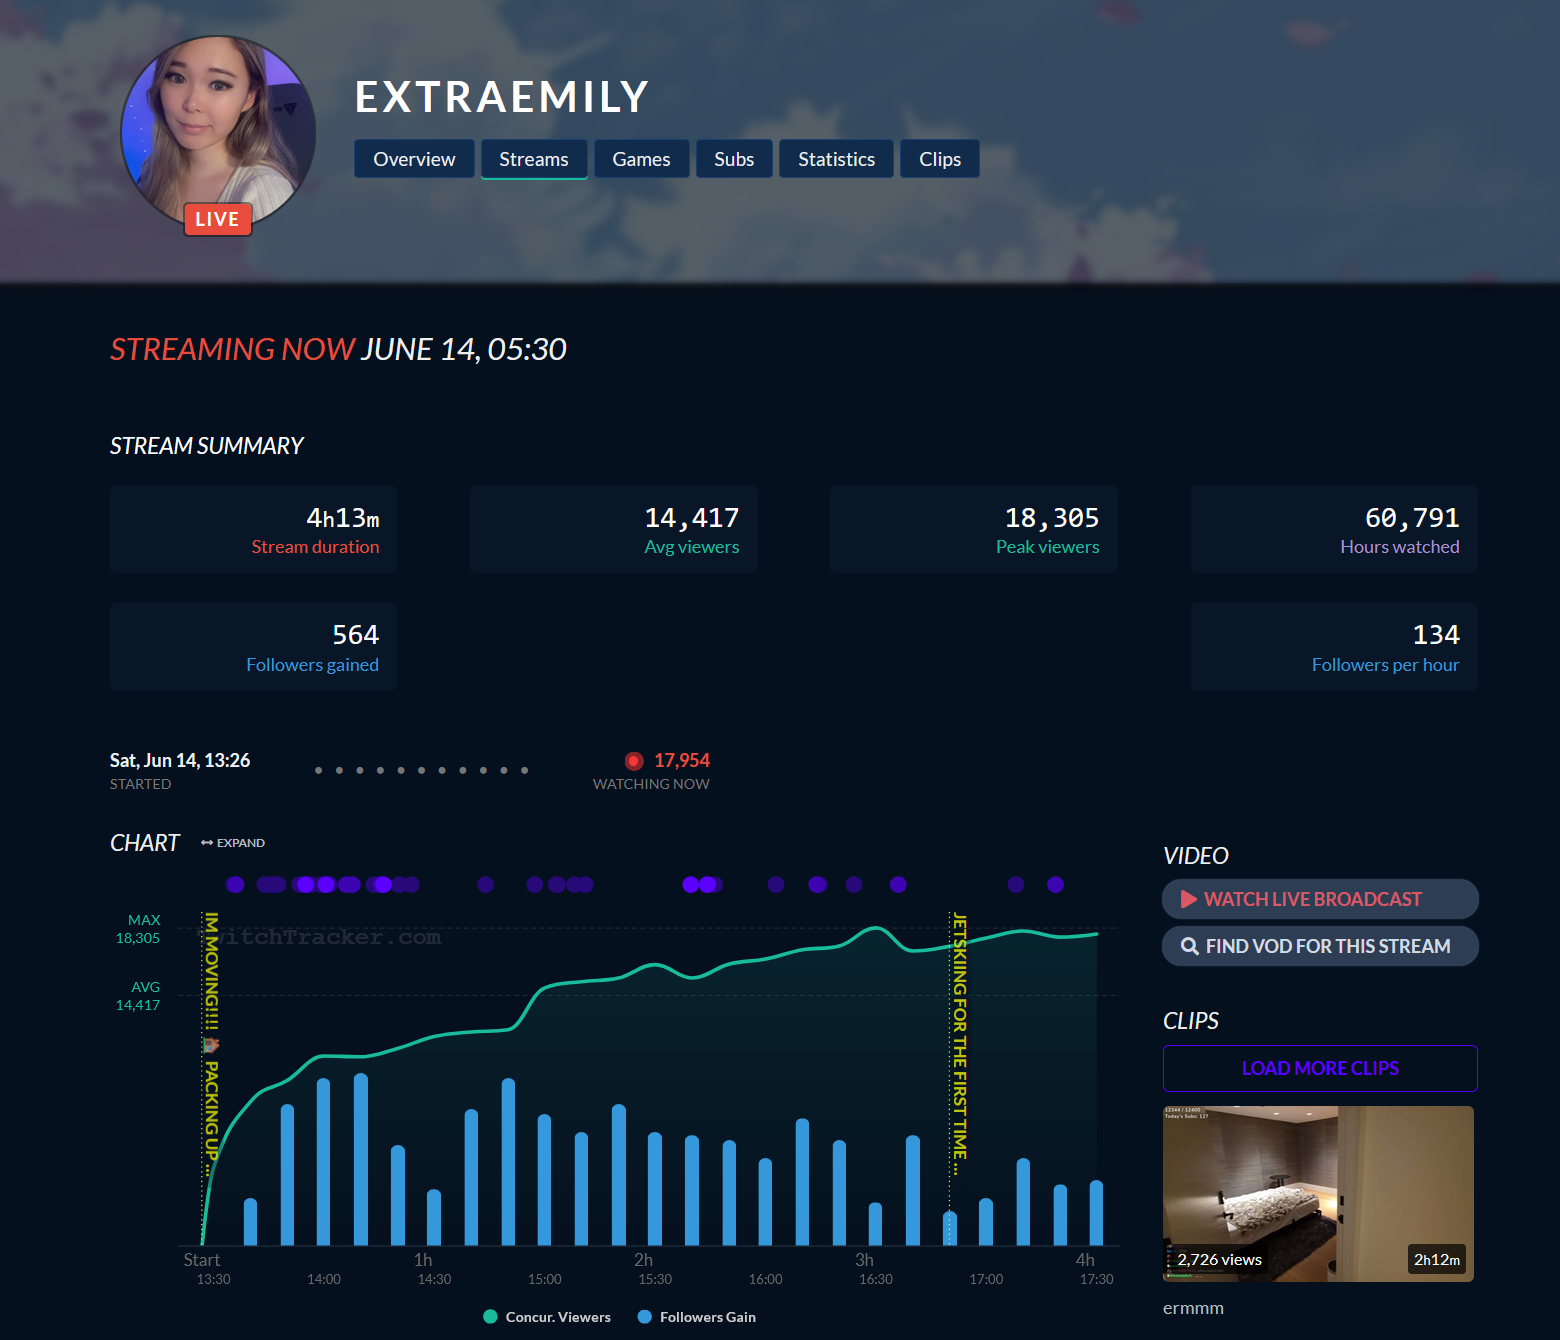Click Watch Live Broadcast button
This screenshot has width=1560, height=1340.
click(x=1320, y=899)
